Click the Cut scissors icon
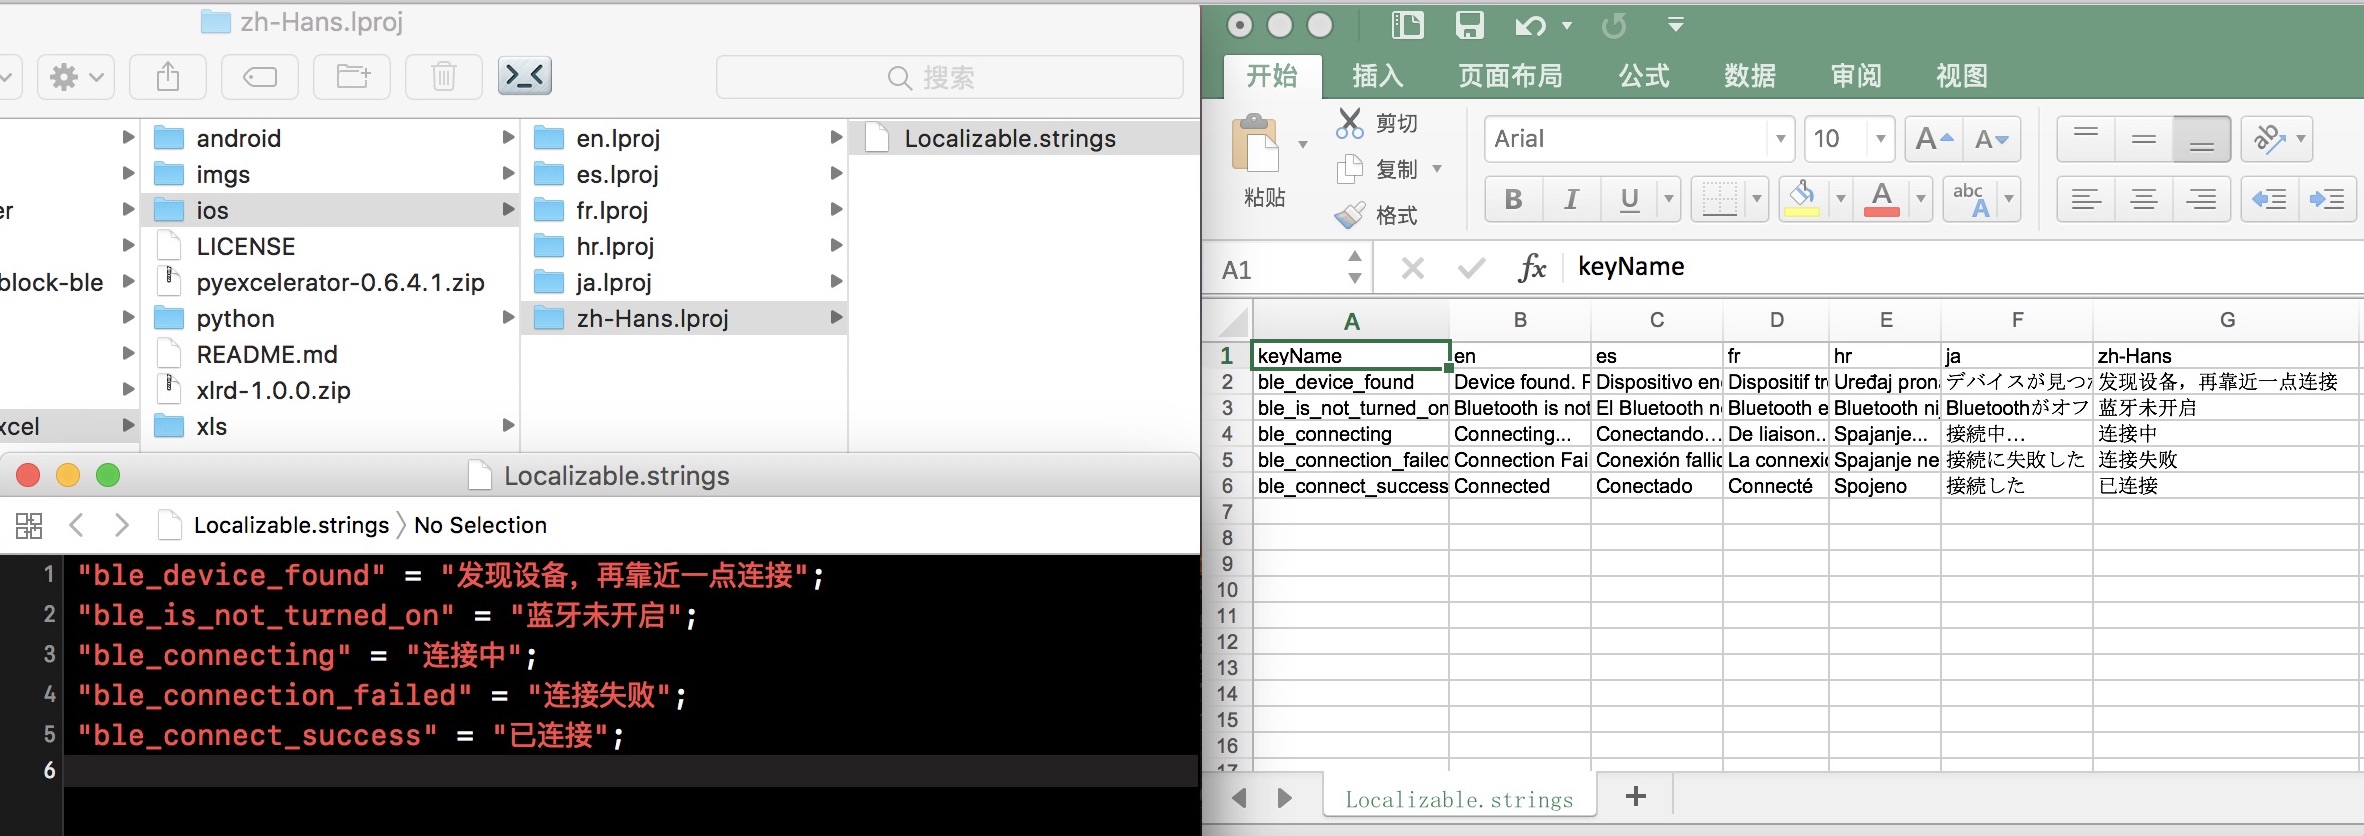Viewport: 2364px width, 836px height. [x=1350, y=123]
